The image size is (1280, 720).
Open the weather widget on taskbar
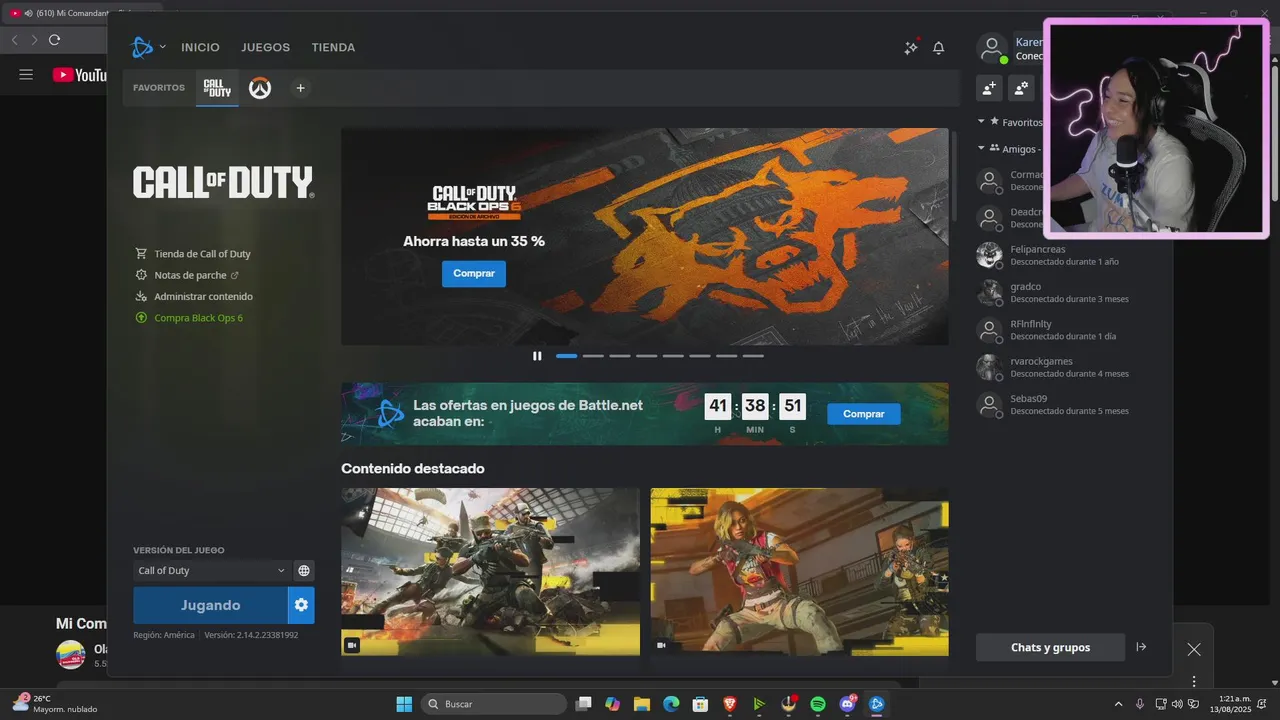point(55,704)
